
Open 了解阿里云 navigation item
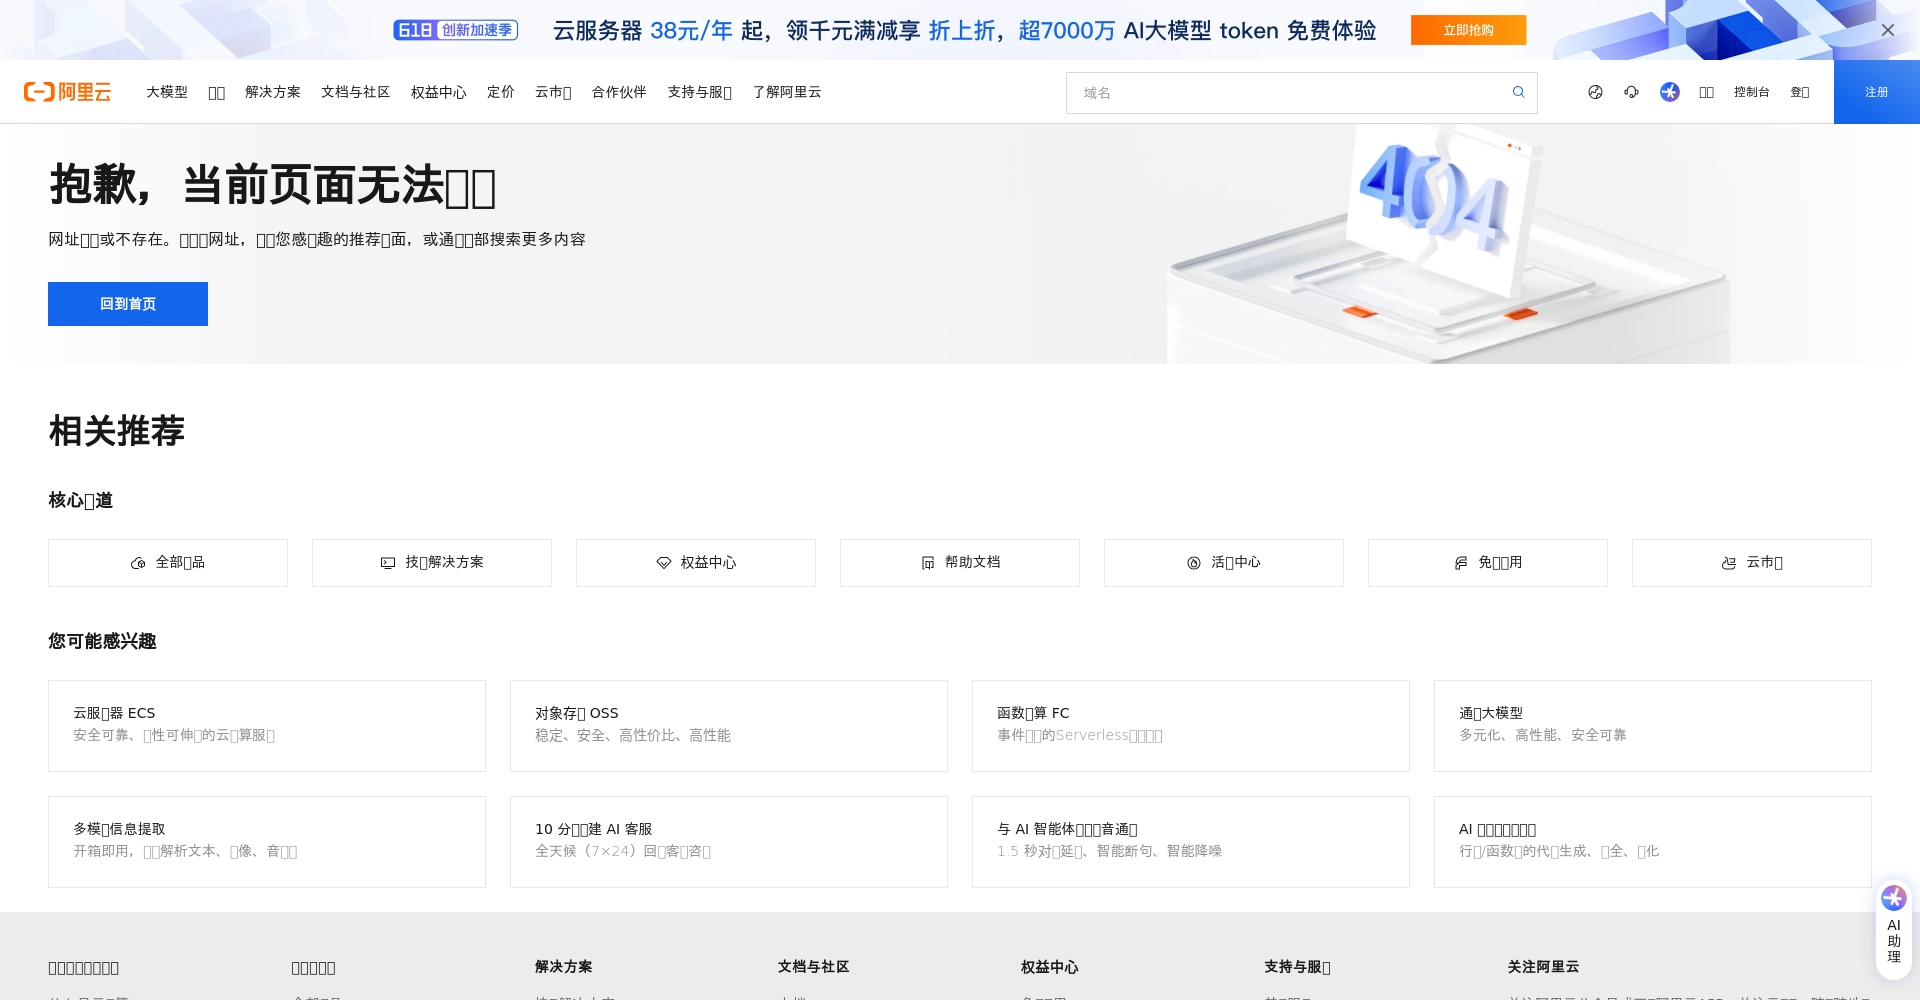[787, 92]
